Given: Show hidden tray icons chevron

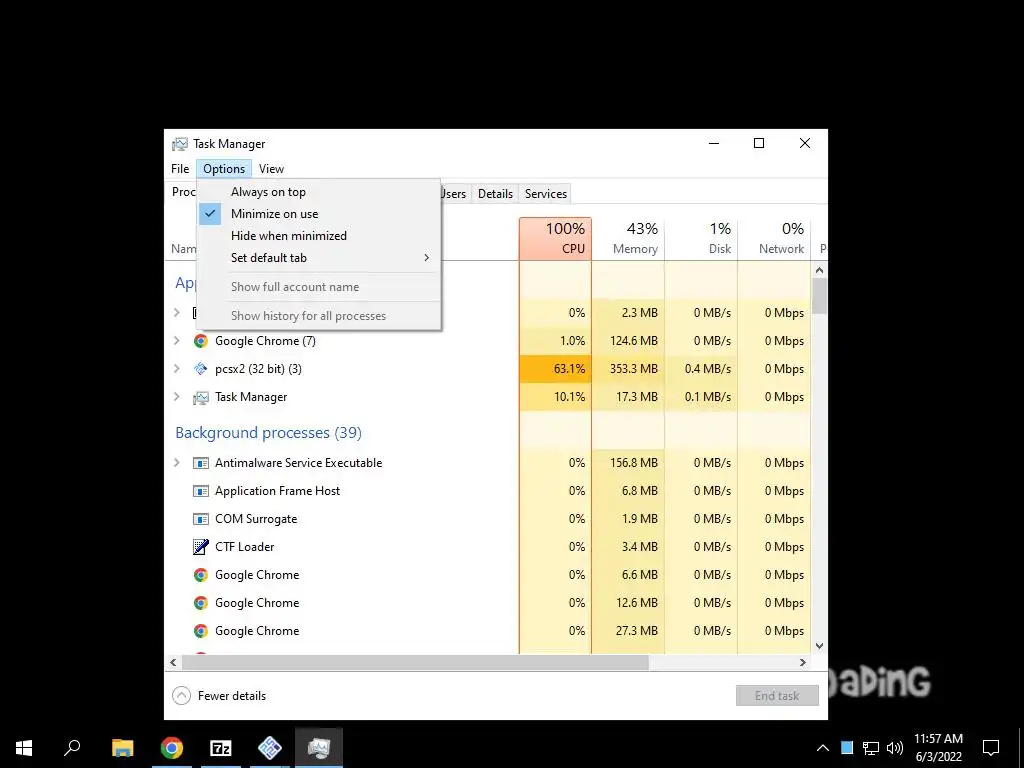Looking at the screenshot, I should coord(823,748).
